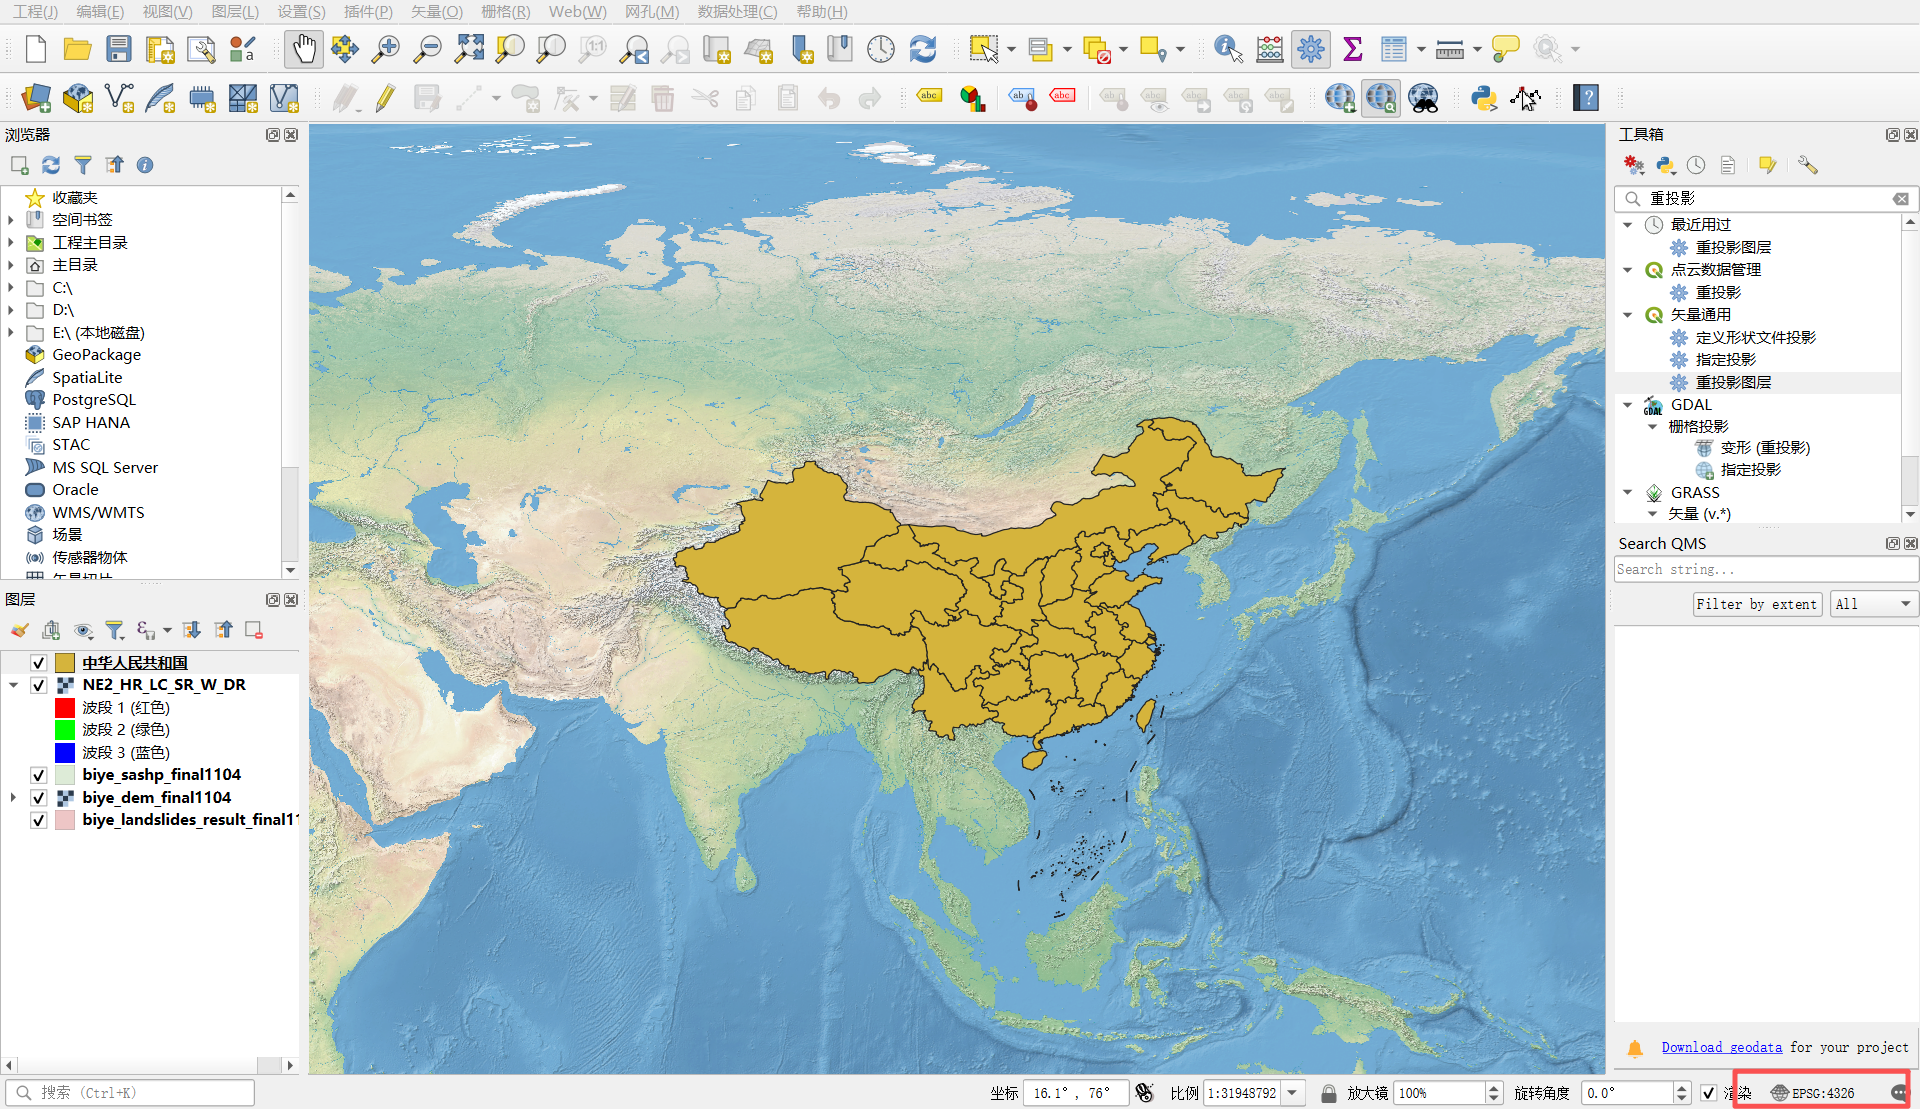The width and height of the screenshot is (1920, 1109).
Task: Collapse the GDAL toolbox group
Action: coord(1628,405)
